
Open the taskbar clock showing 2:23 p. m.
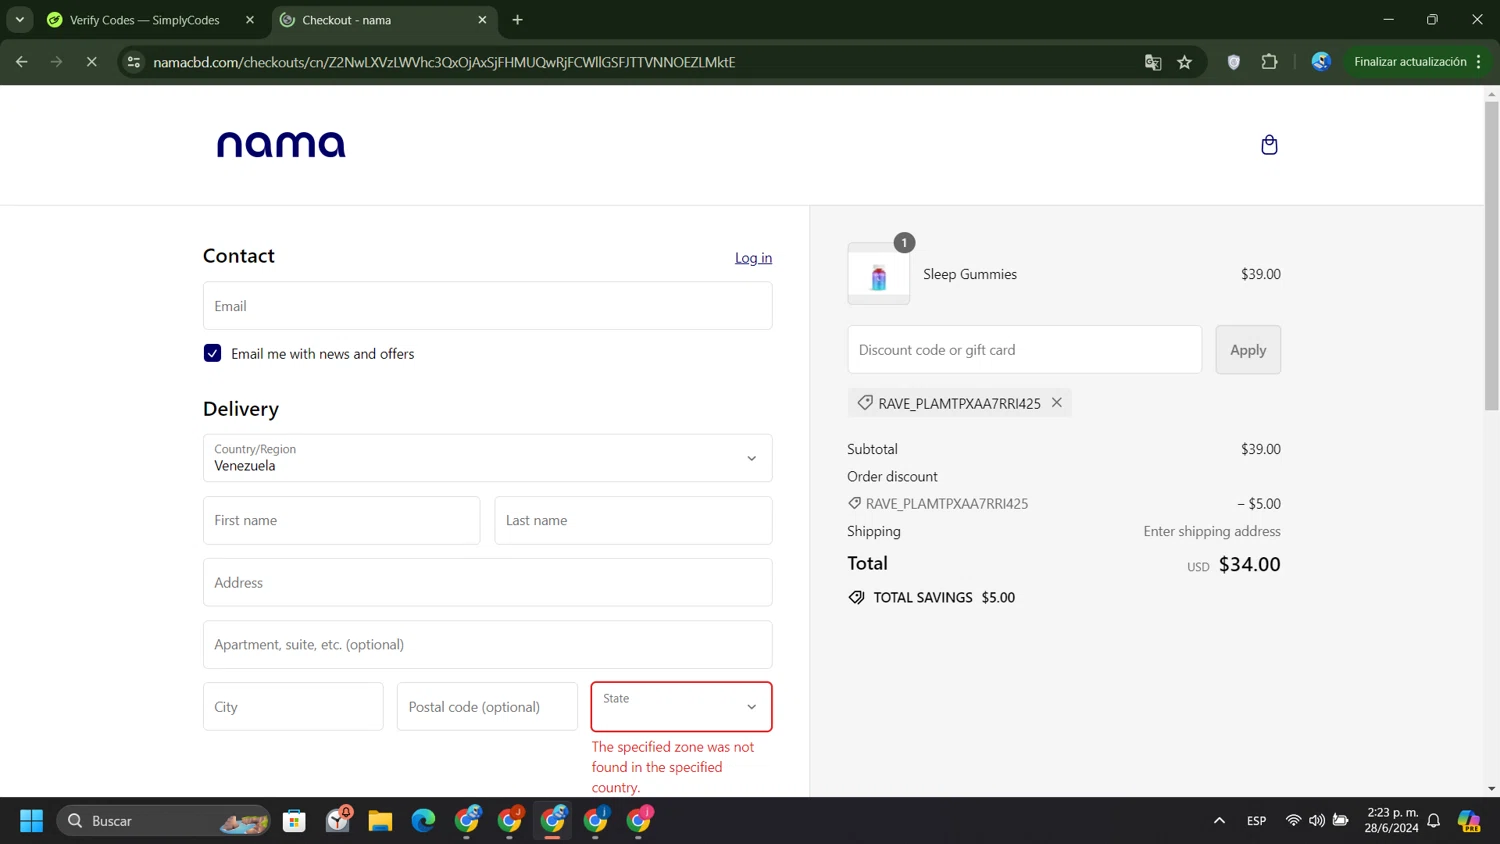coord(1392,820)
